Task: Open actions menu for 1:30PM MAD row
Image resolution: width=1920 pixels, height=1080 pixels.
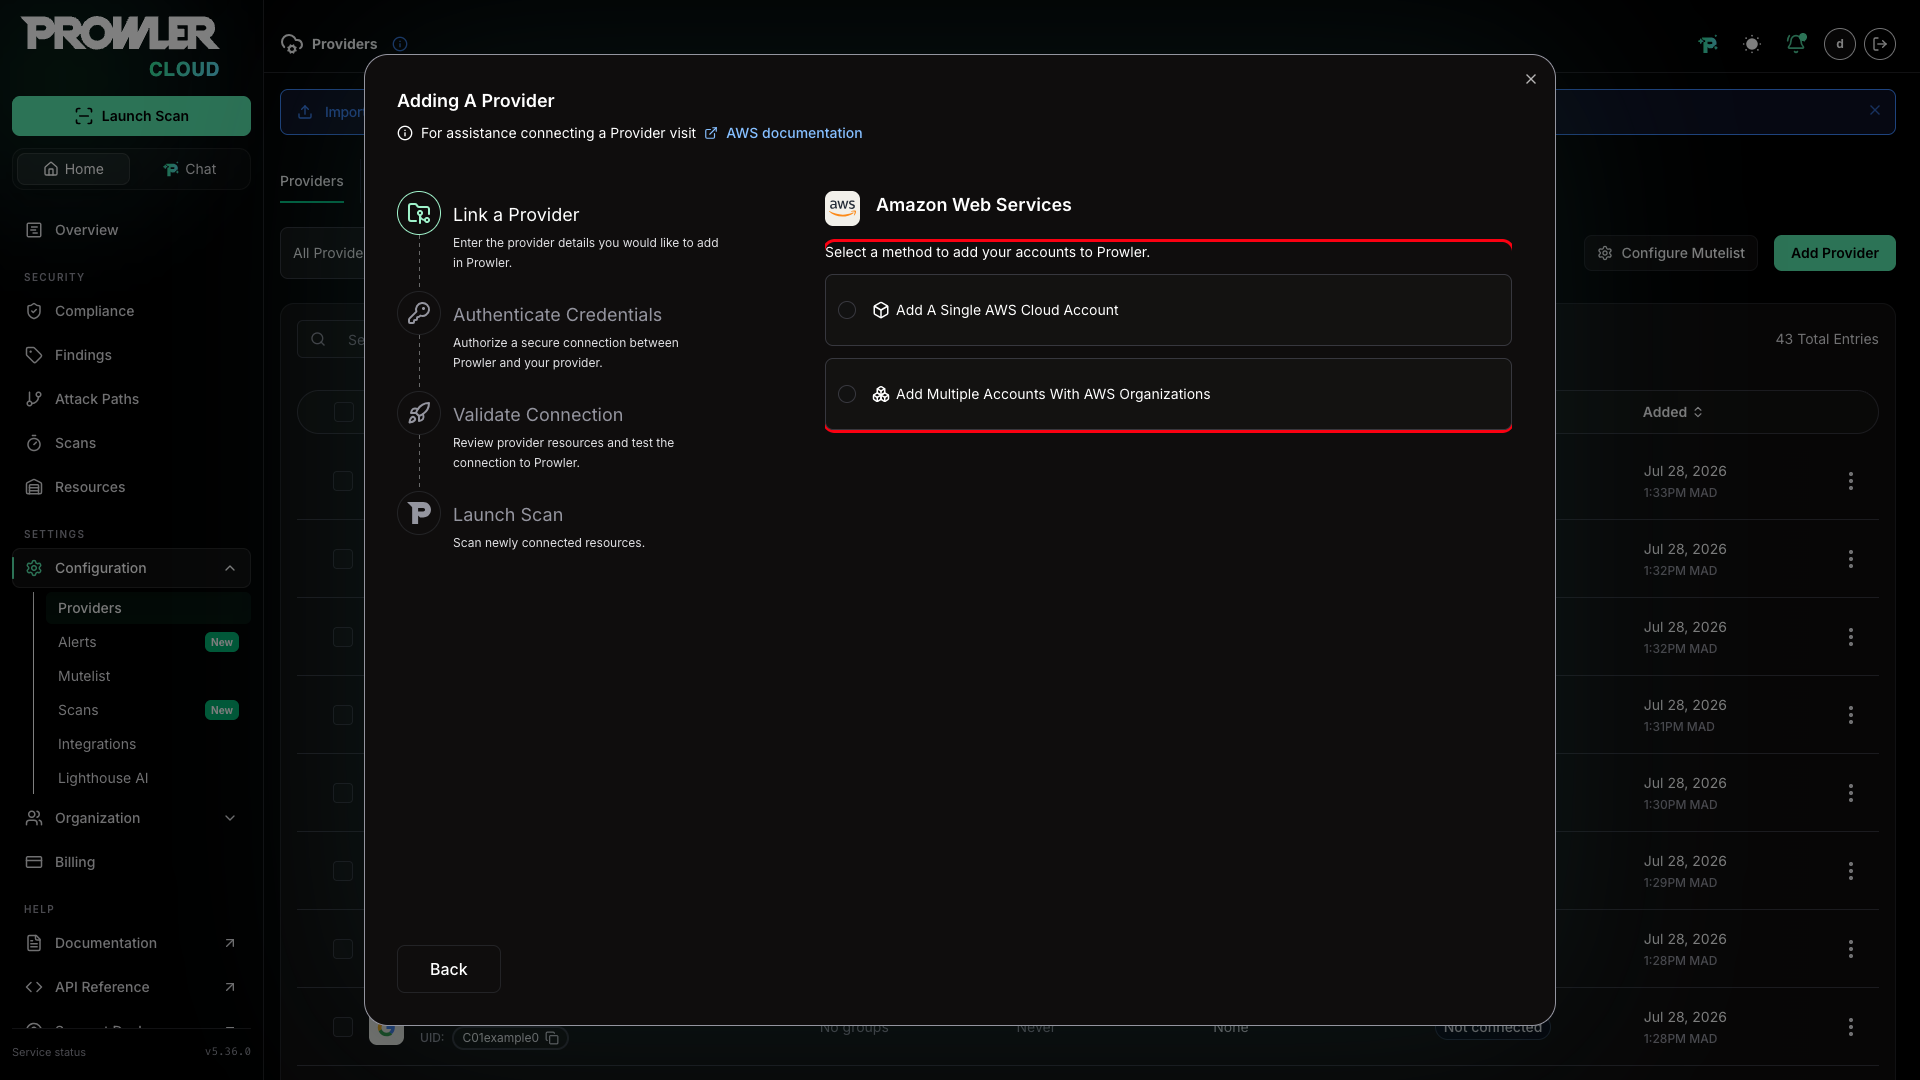Action: [1851, 793]
